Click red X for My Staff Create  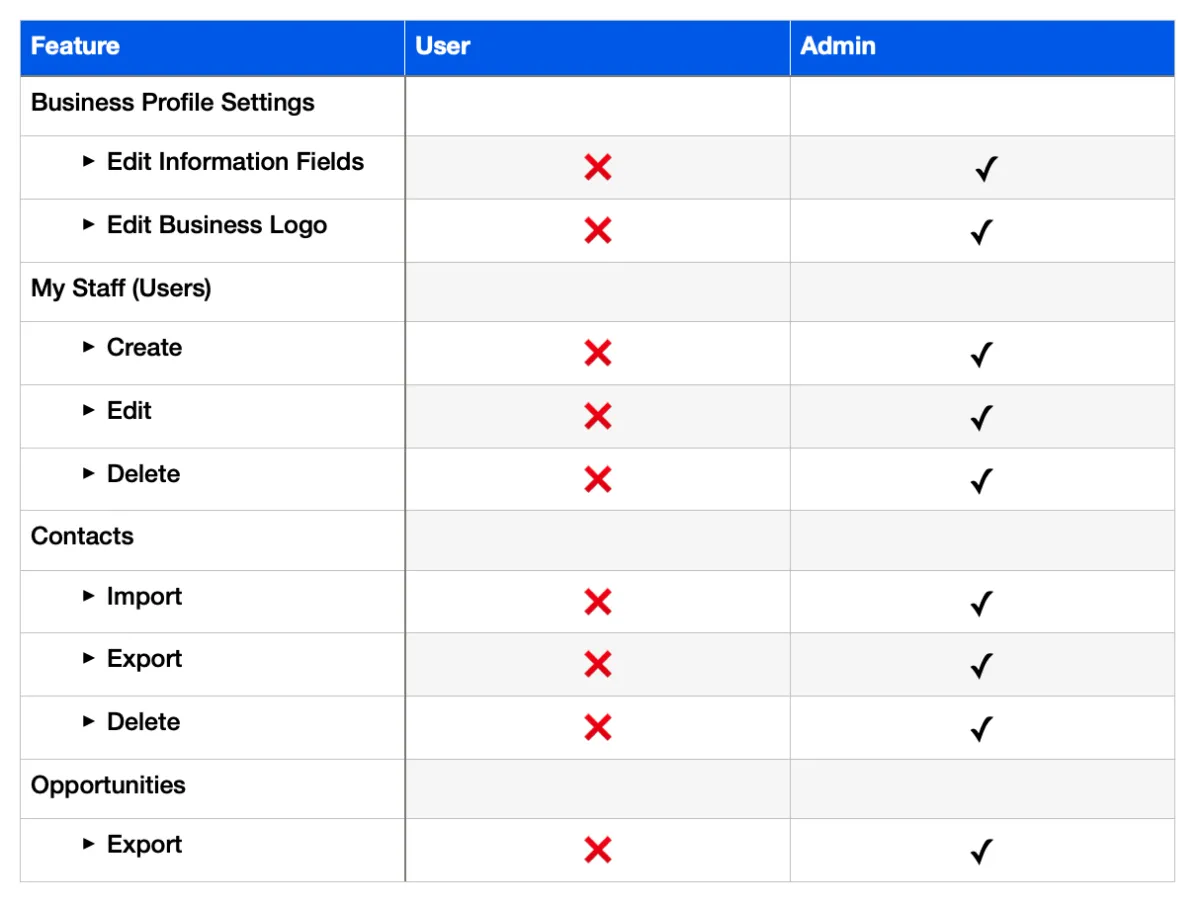pos(598,353)
